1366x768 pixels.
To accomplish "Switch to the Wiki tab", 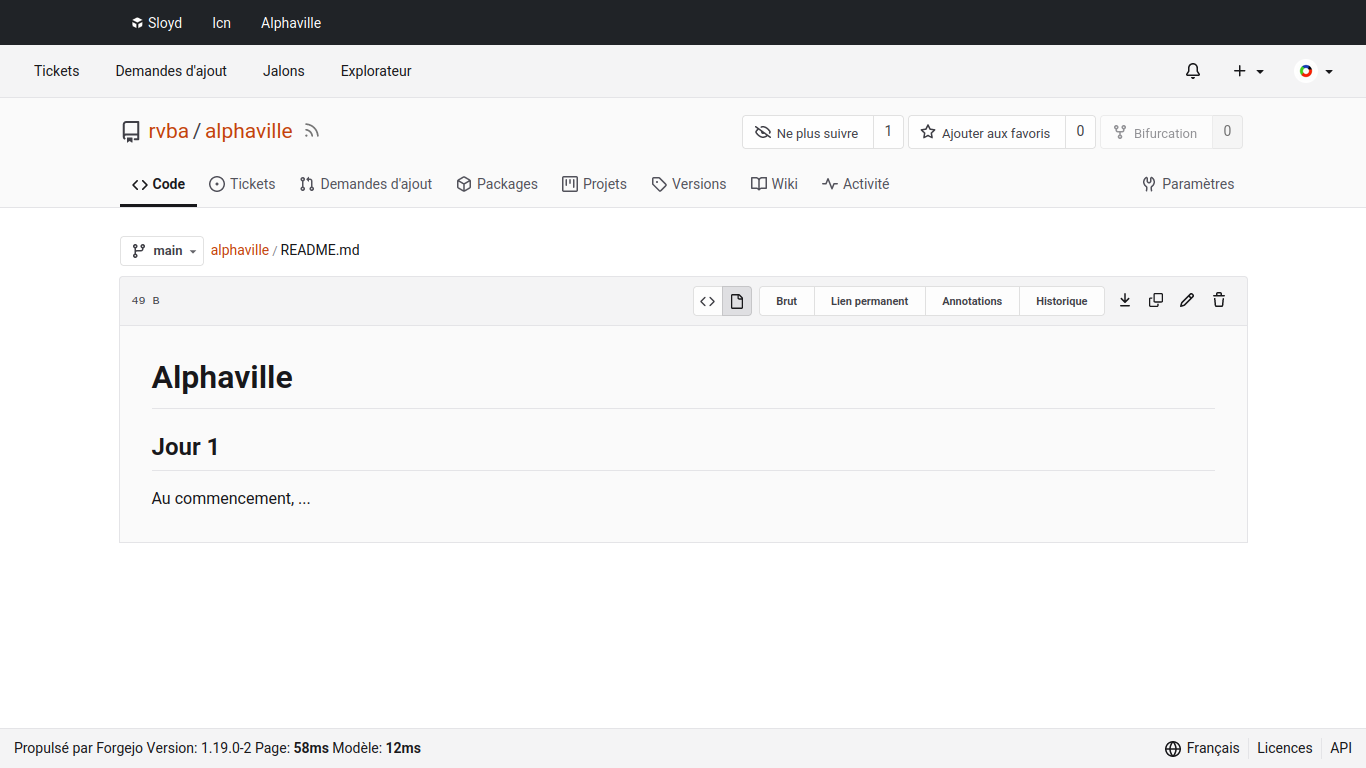I will coord(774,184).
